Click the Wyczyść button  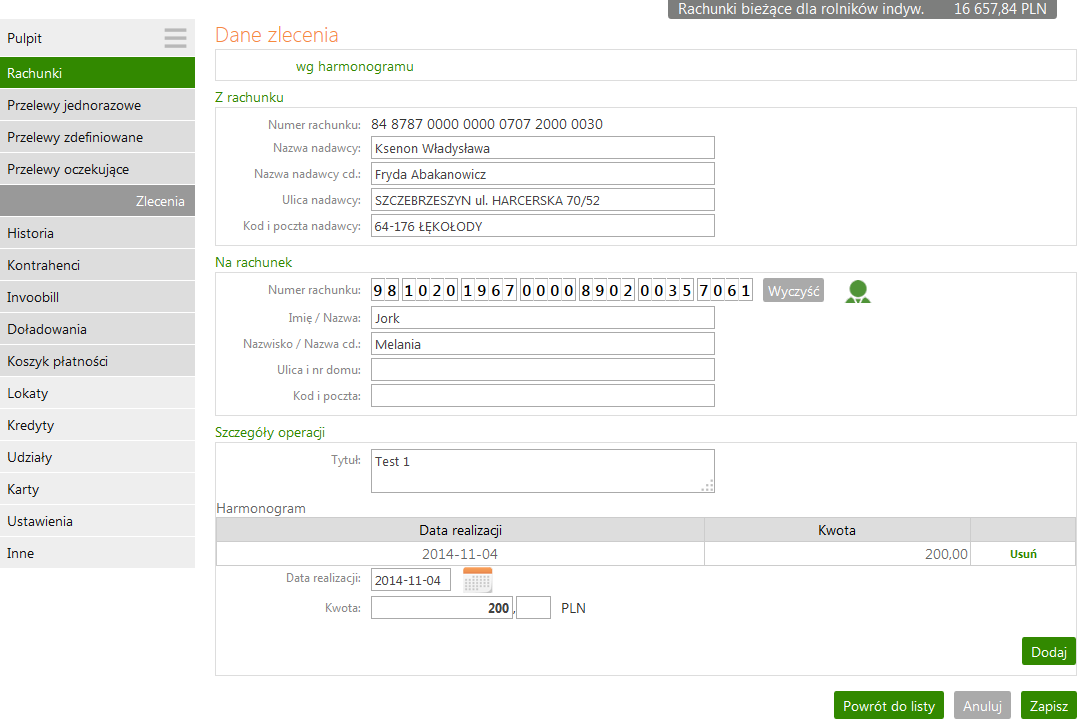793,291
